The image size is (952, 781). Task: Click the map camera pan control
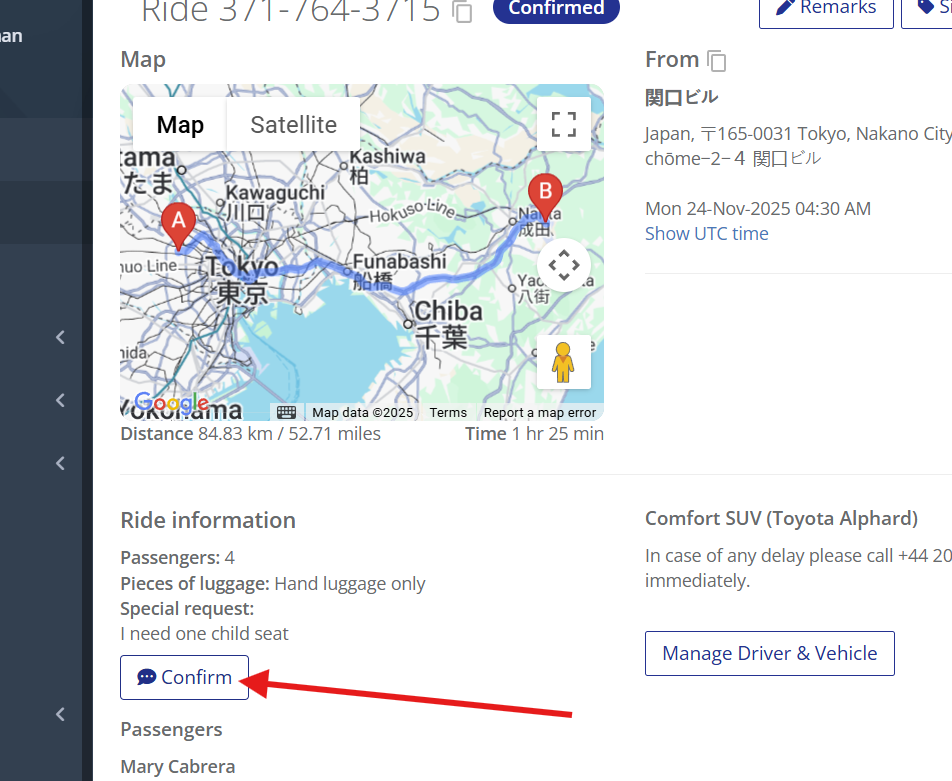[x=563, y=265]
